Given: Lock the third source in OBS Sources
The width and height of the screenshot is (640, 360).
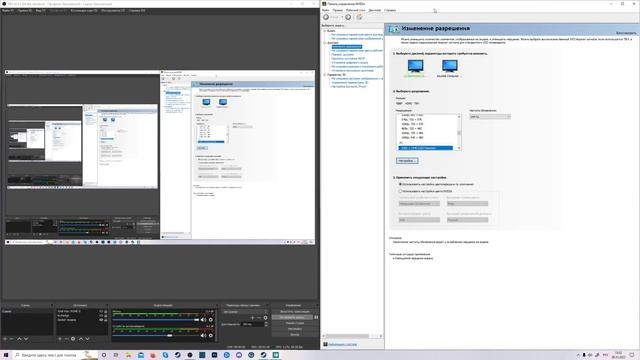Looking at the screenshot, I should click(106, 320).
